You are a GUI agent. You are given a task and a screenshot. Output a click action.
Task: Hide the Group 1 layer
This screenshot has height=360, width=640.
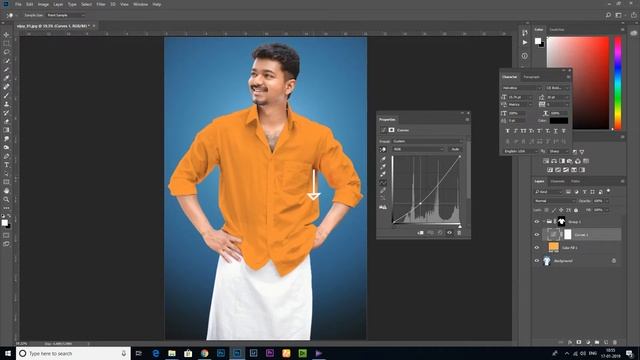tap(537, 222)
